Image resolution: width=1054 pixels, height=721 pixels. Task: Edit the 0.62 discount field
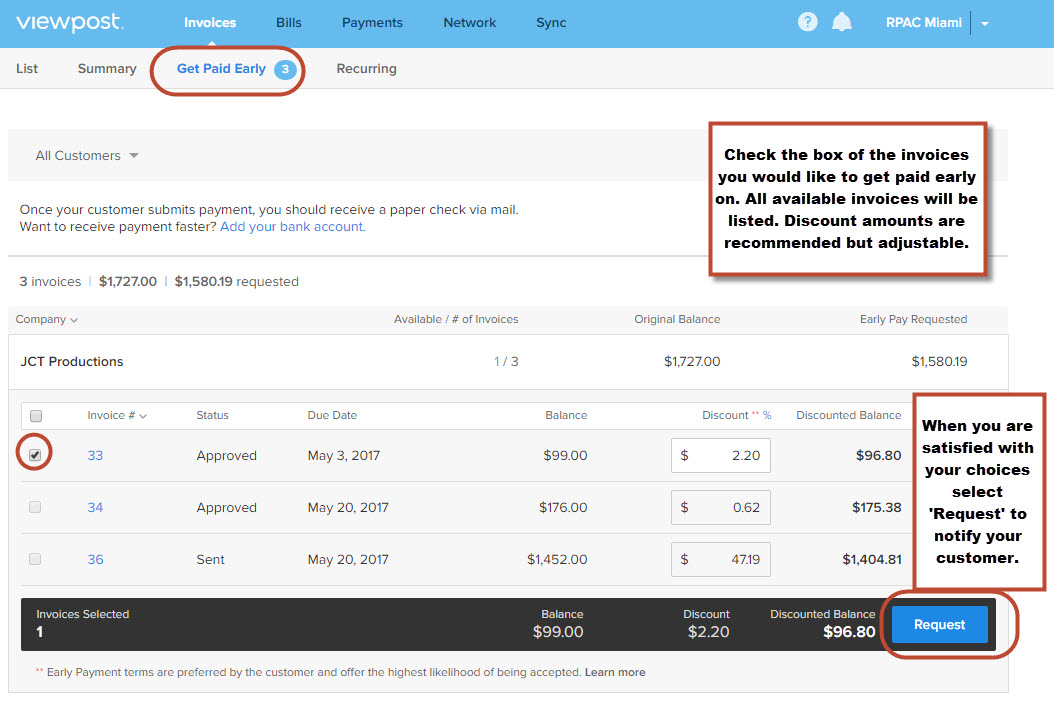(x=721, y=507)
